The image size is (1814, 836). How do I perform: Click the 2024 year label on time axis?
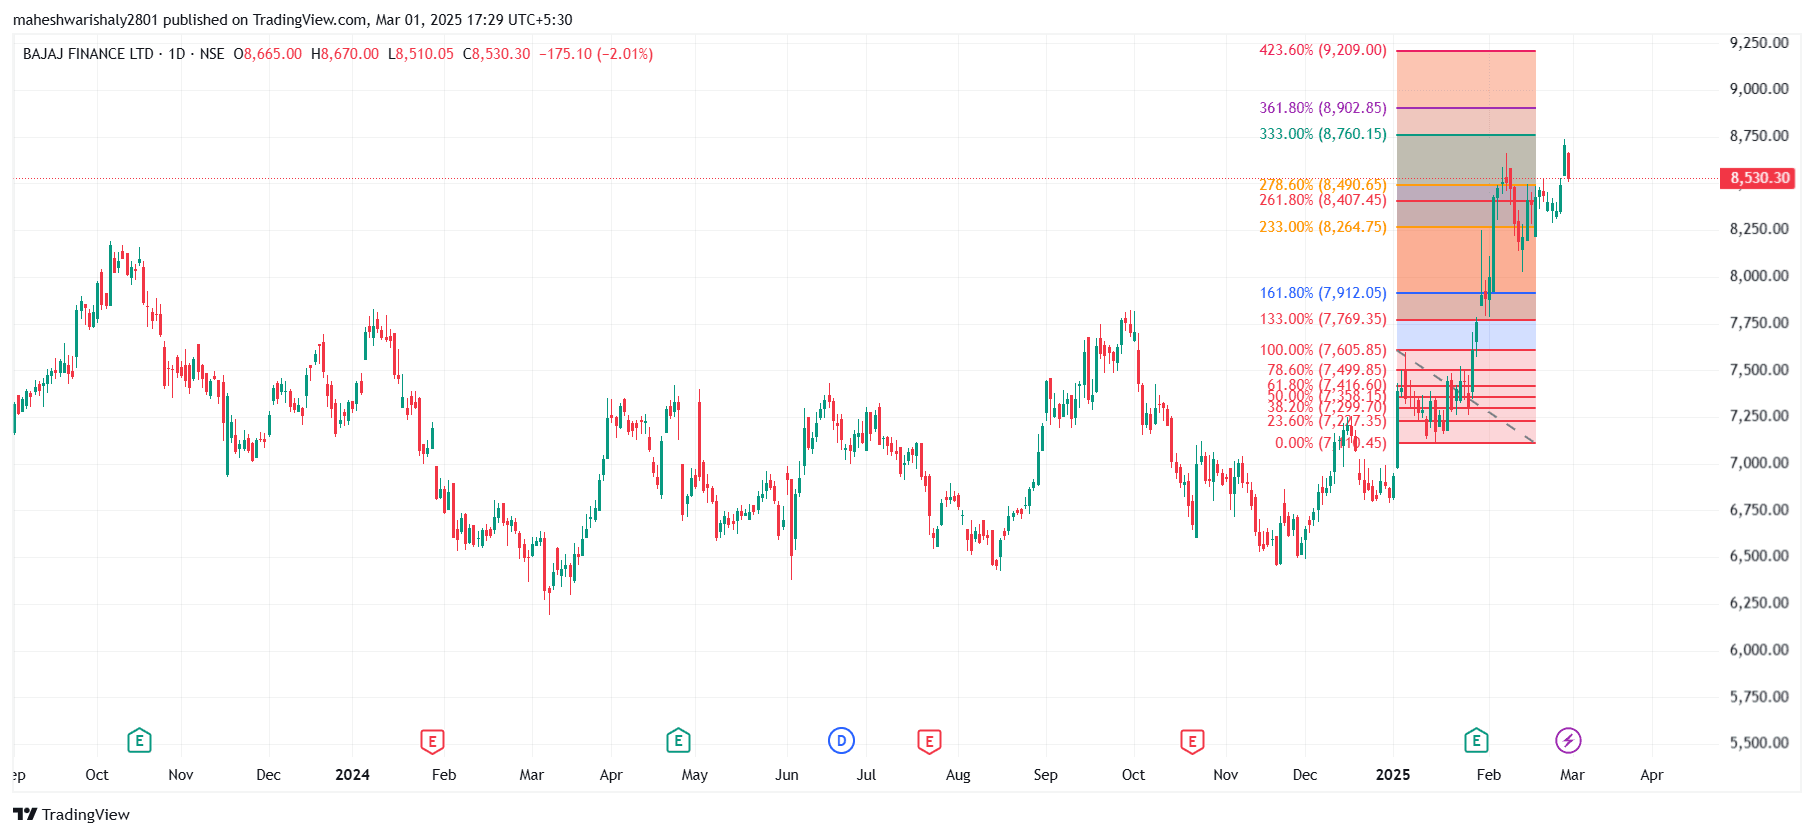[x=352, y=775]
